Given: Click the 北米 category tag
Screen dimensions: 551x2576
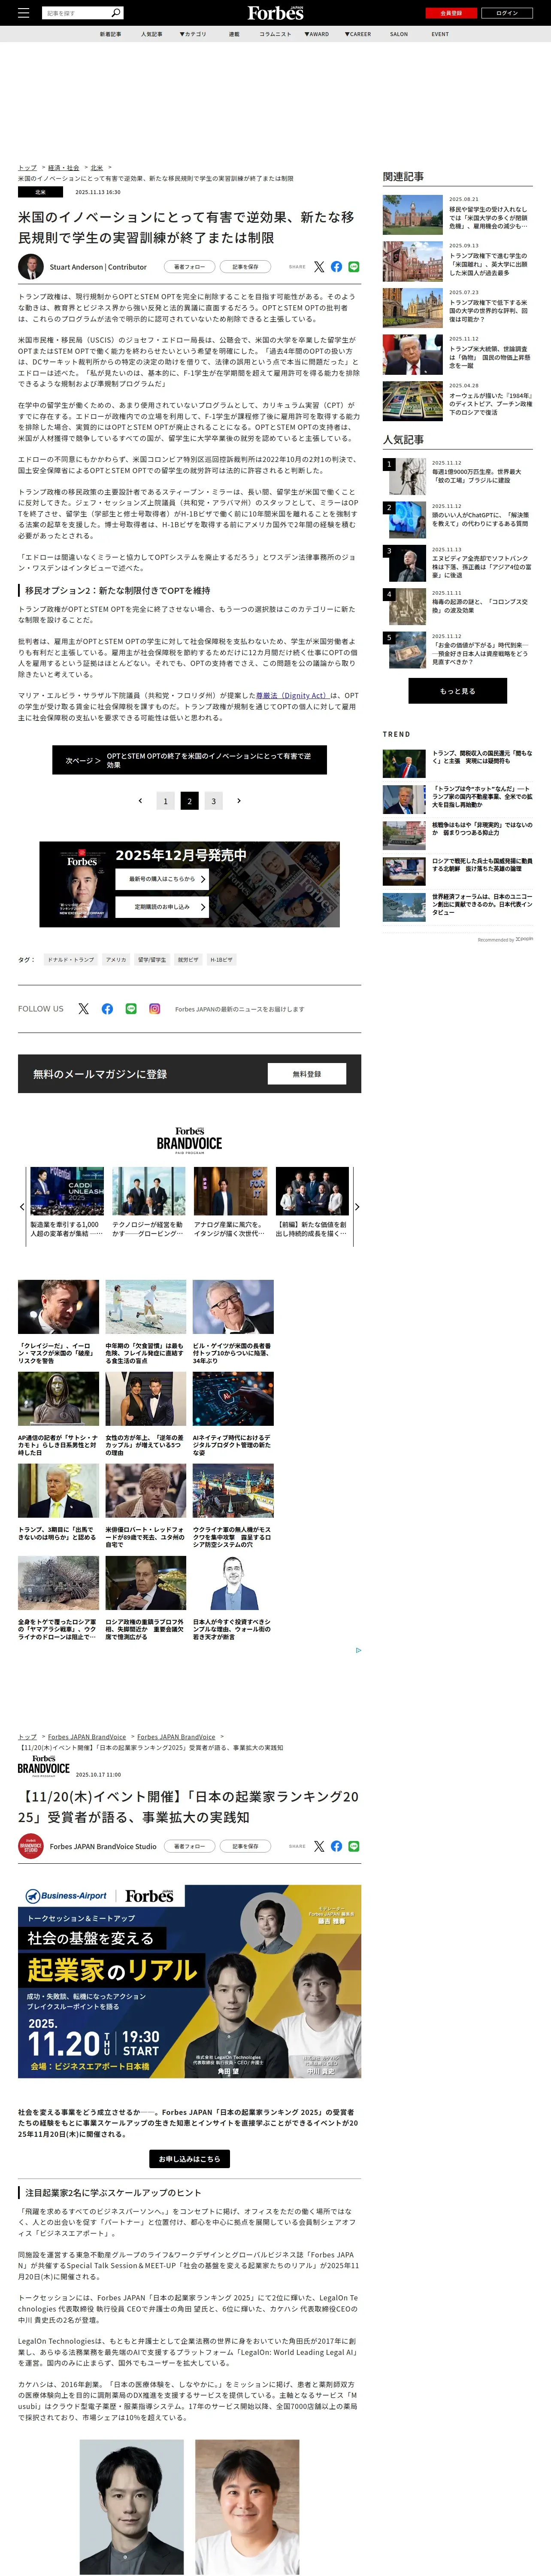Looking at the screenshot, I should [x=40, y=192].
